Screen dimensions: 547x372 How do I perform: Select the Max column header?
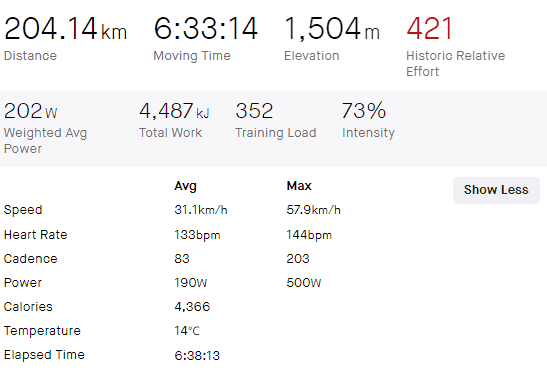point(299,186)
